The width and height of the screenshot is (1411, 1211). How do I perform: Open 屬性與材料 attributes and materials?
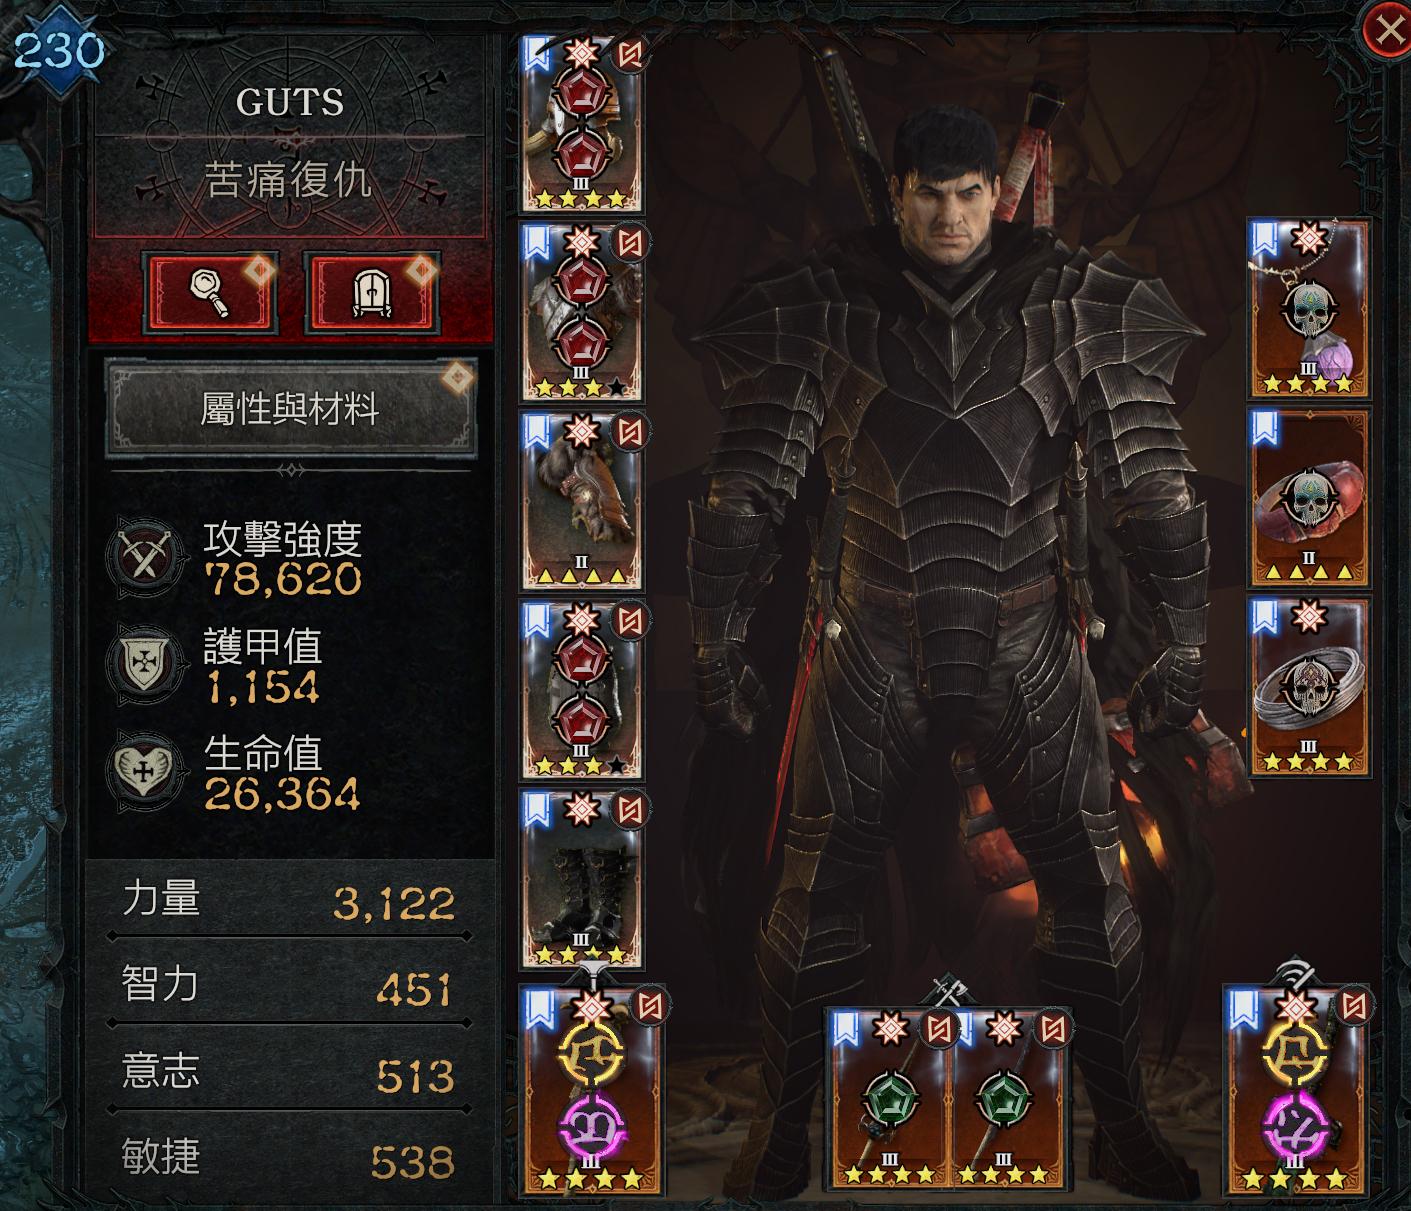[290, 409]
